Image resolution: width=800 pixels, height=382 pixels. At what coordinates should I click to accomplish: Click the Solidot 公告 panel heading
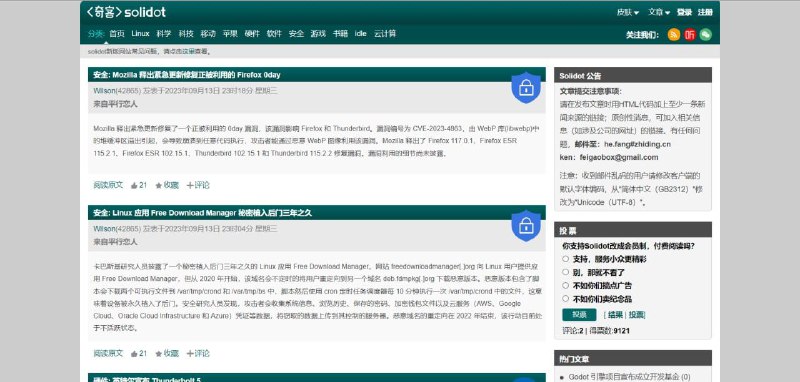point(633,75)
